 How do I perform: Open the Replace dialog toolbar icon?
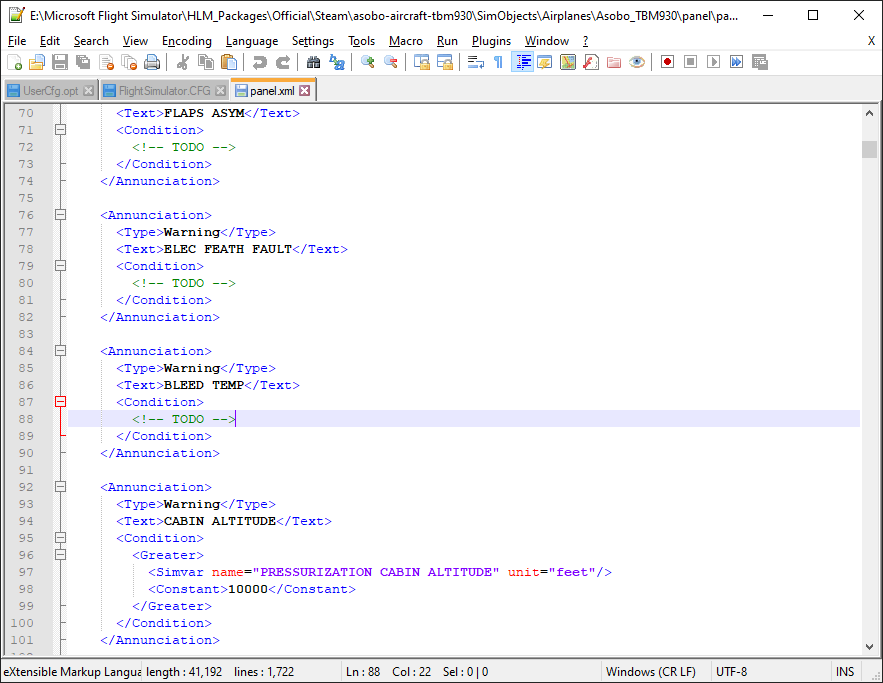pos(336,62)
